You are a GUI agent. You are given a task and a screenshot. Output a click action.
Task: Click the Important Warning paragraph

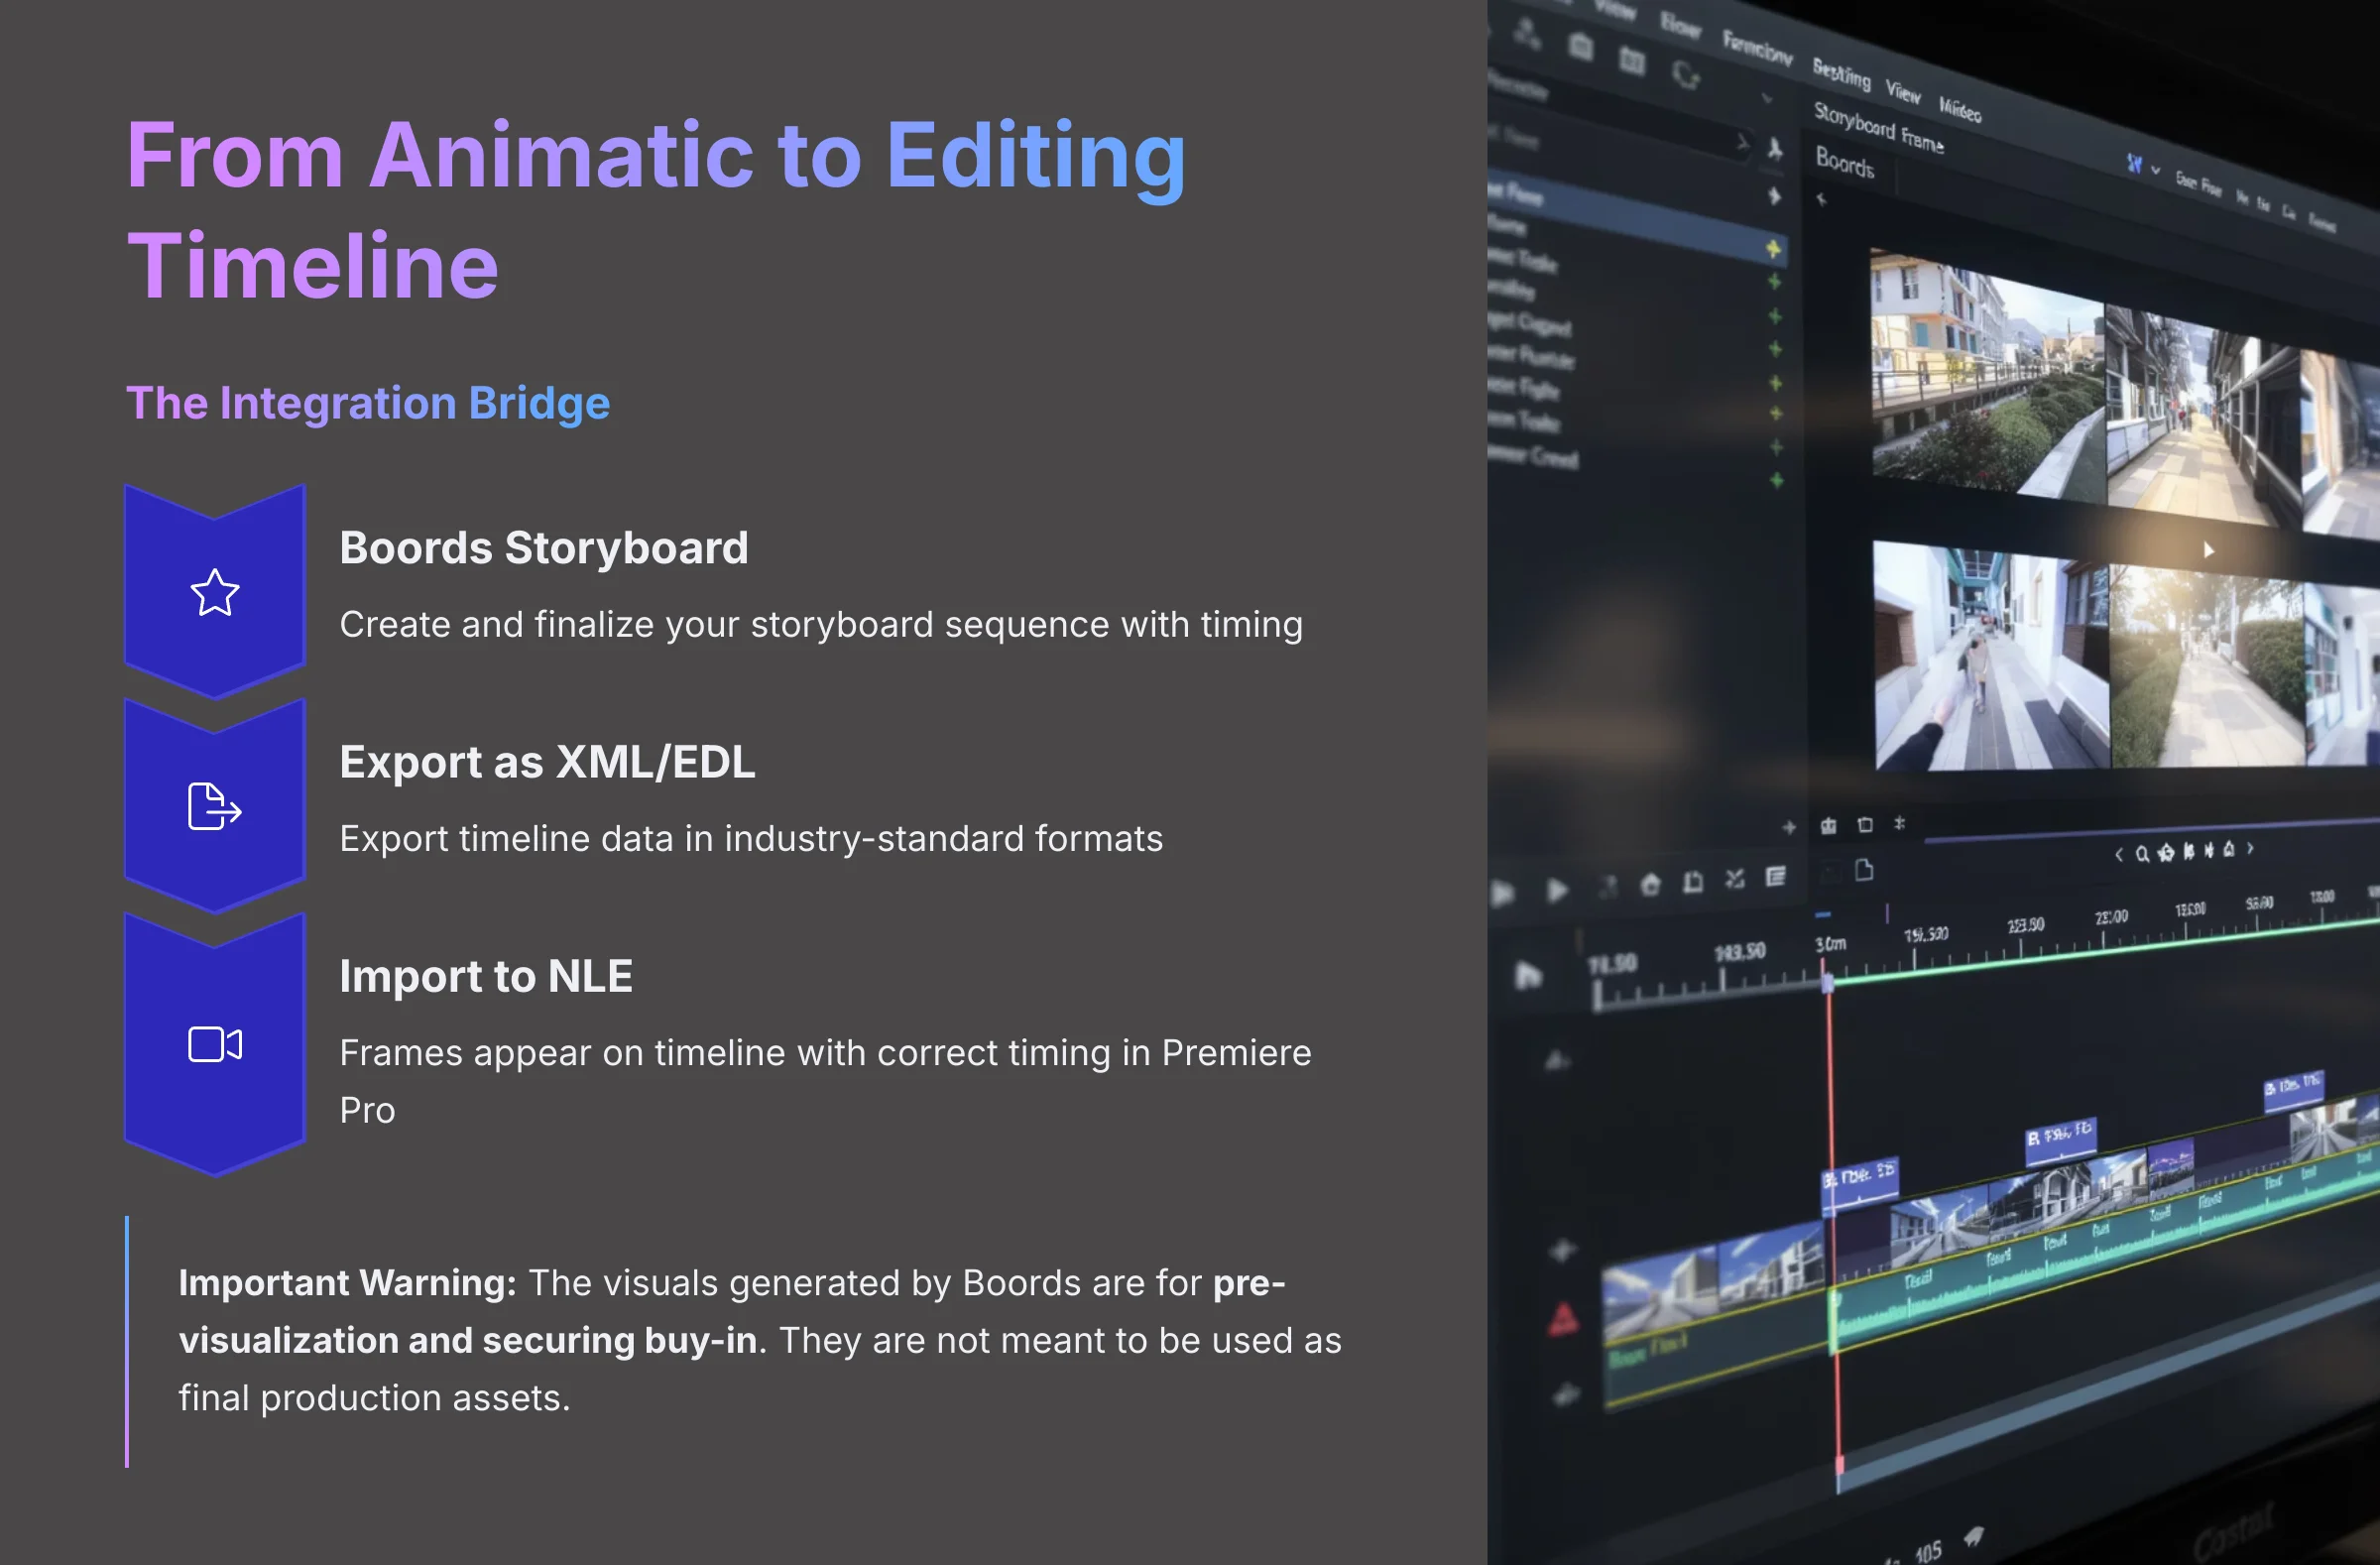(760, 1340)
